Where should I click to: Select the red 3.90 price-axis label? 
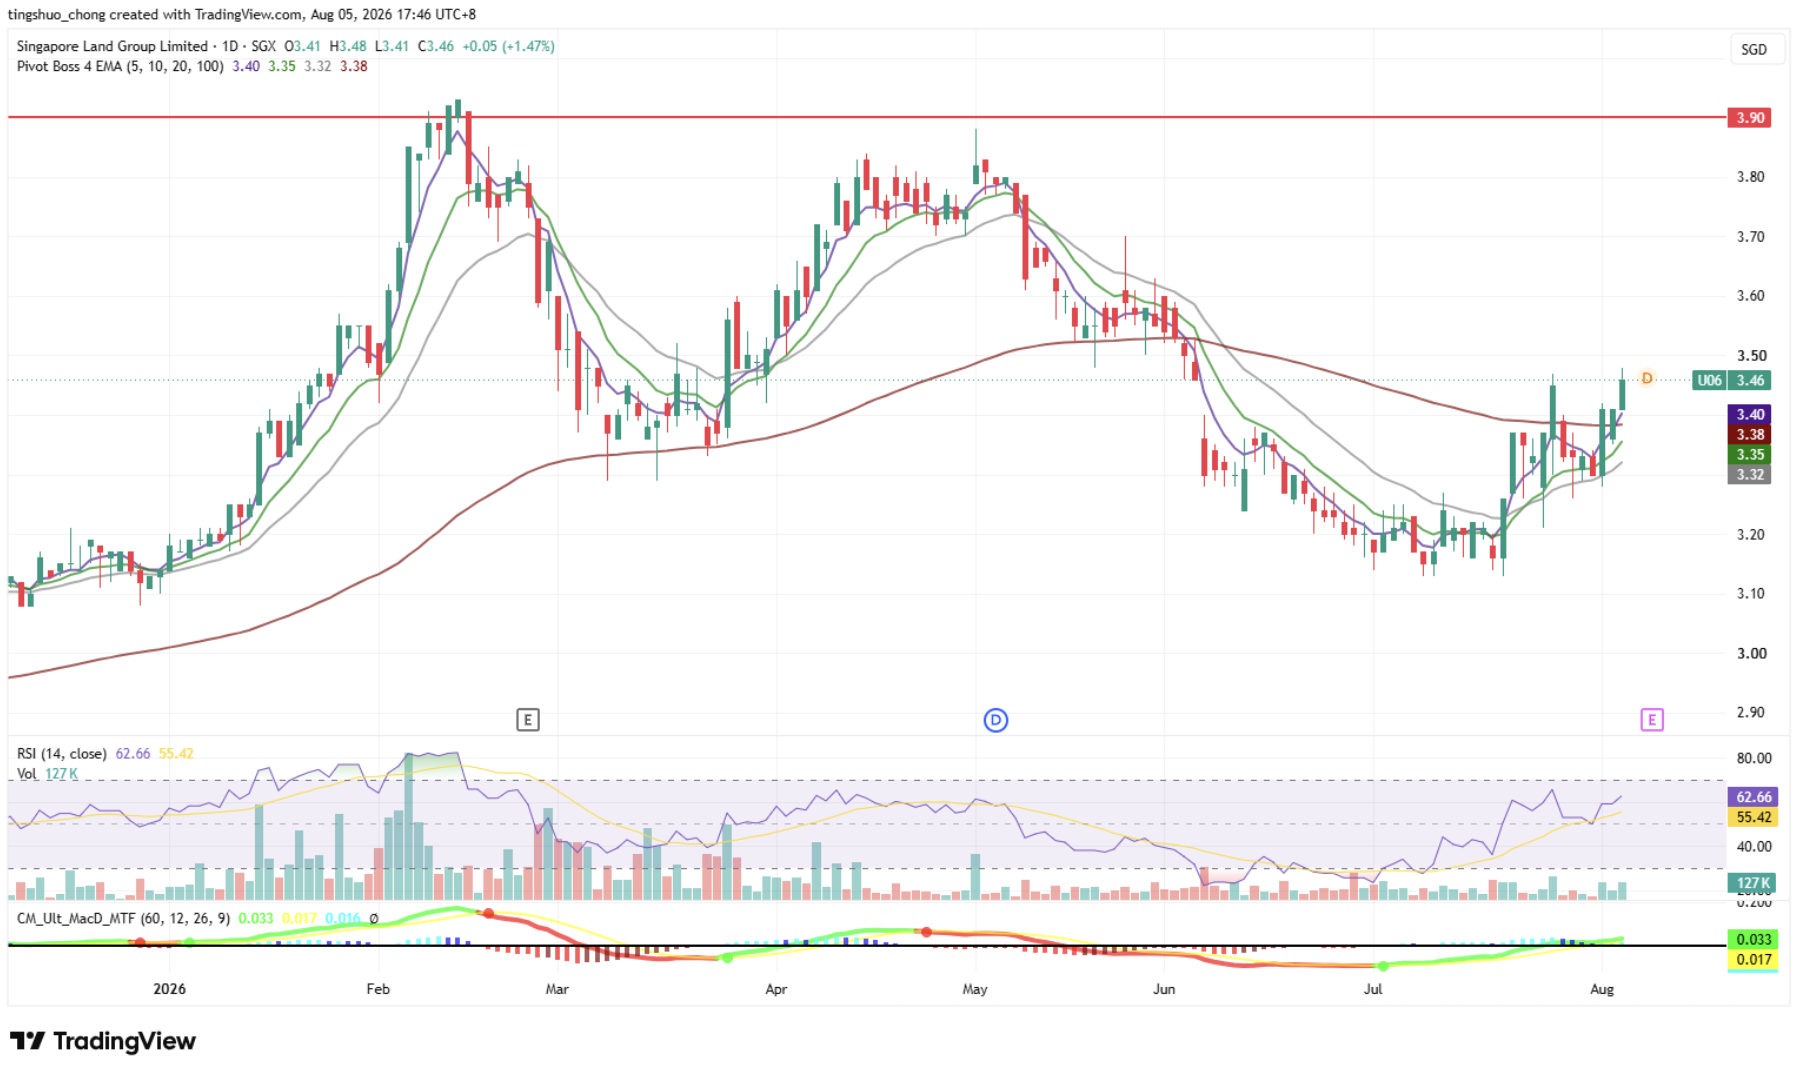click(1749, 118)
